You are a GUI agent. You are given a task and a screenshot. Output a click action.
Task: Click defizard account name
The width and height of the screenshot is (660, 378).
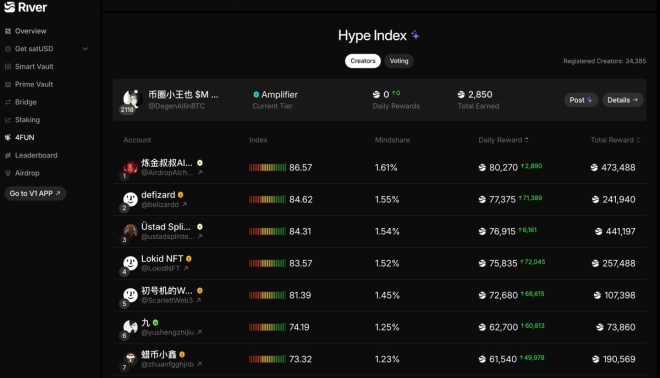(158, 195)
